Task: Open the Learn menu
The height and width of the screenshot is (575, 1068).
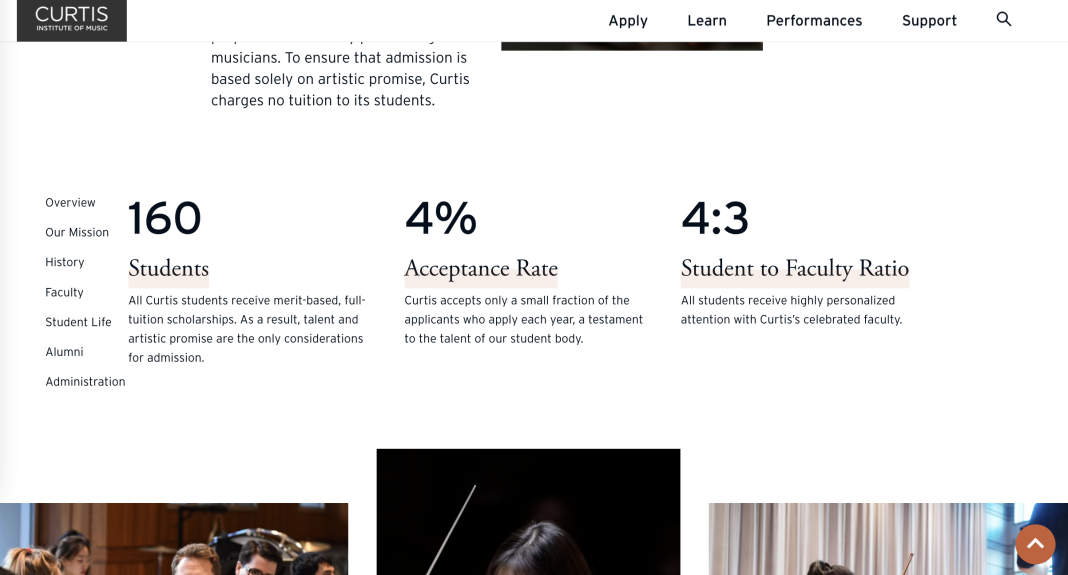Action: click(x=706, y=21)
